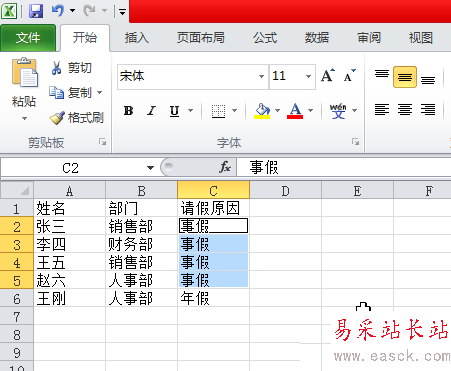Expand the font size dropdown
This screenshot has height=371, width=451.
coord(309,77)
